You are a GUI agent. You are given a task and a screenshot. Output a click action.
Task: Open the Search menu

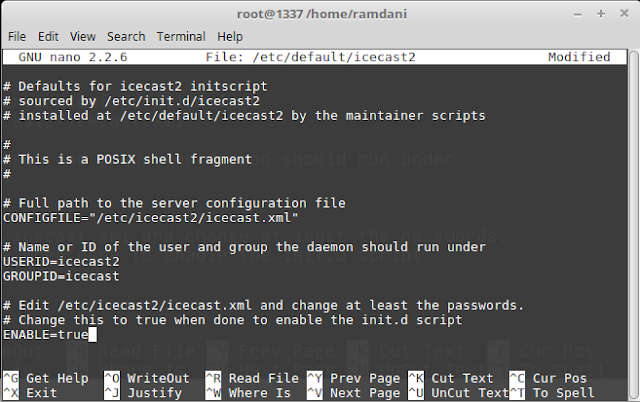point(126,37)
